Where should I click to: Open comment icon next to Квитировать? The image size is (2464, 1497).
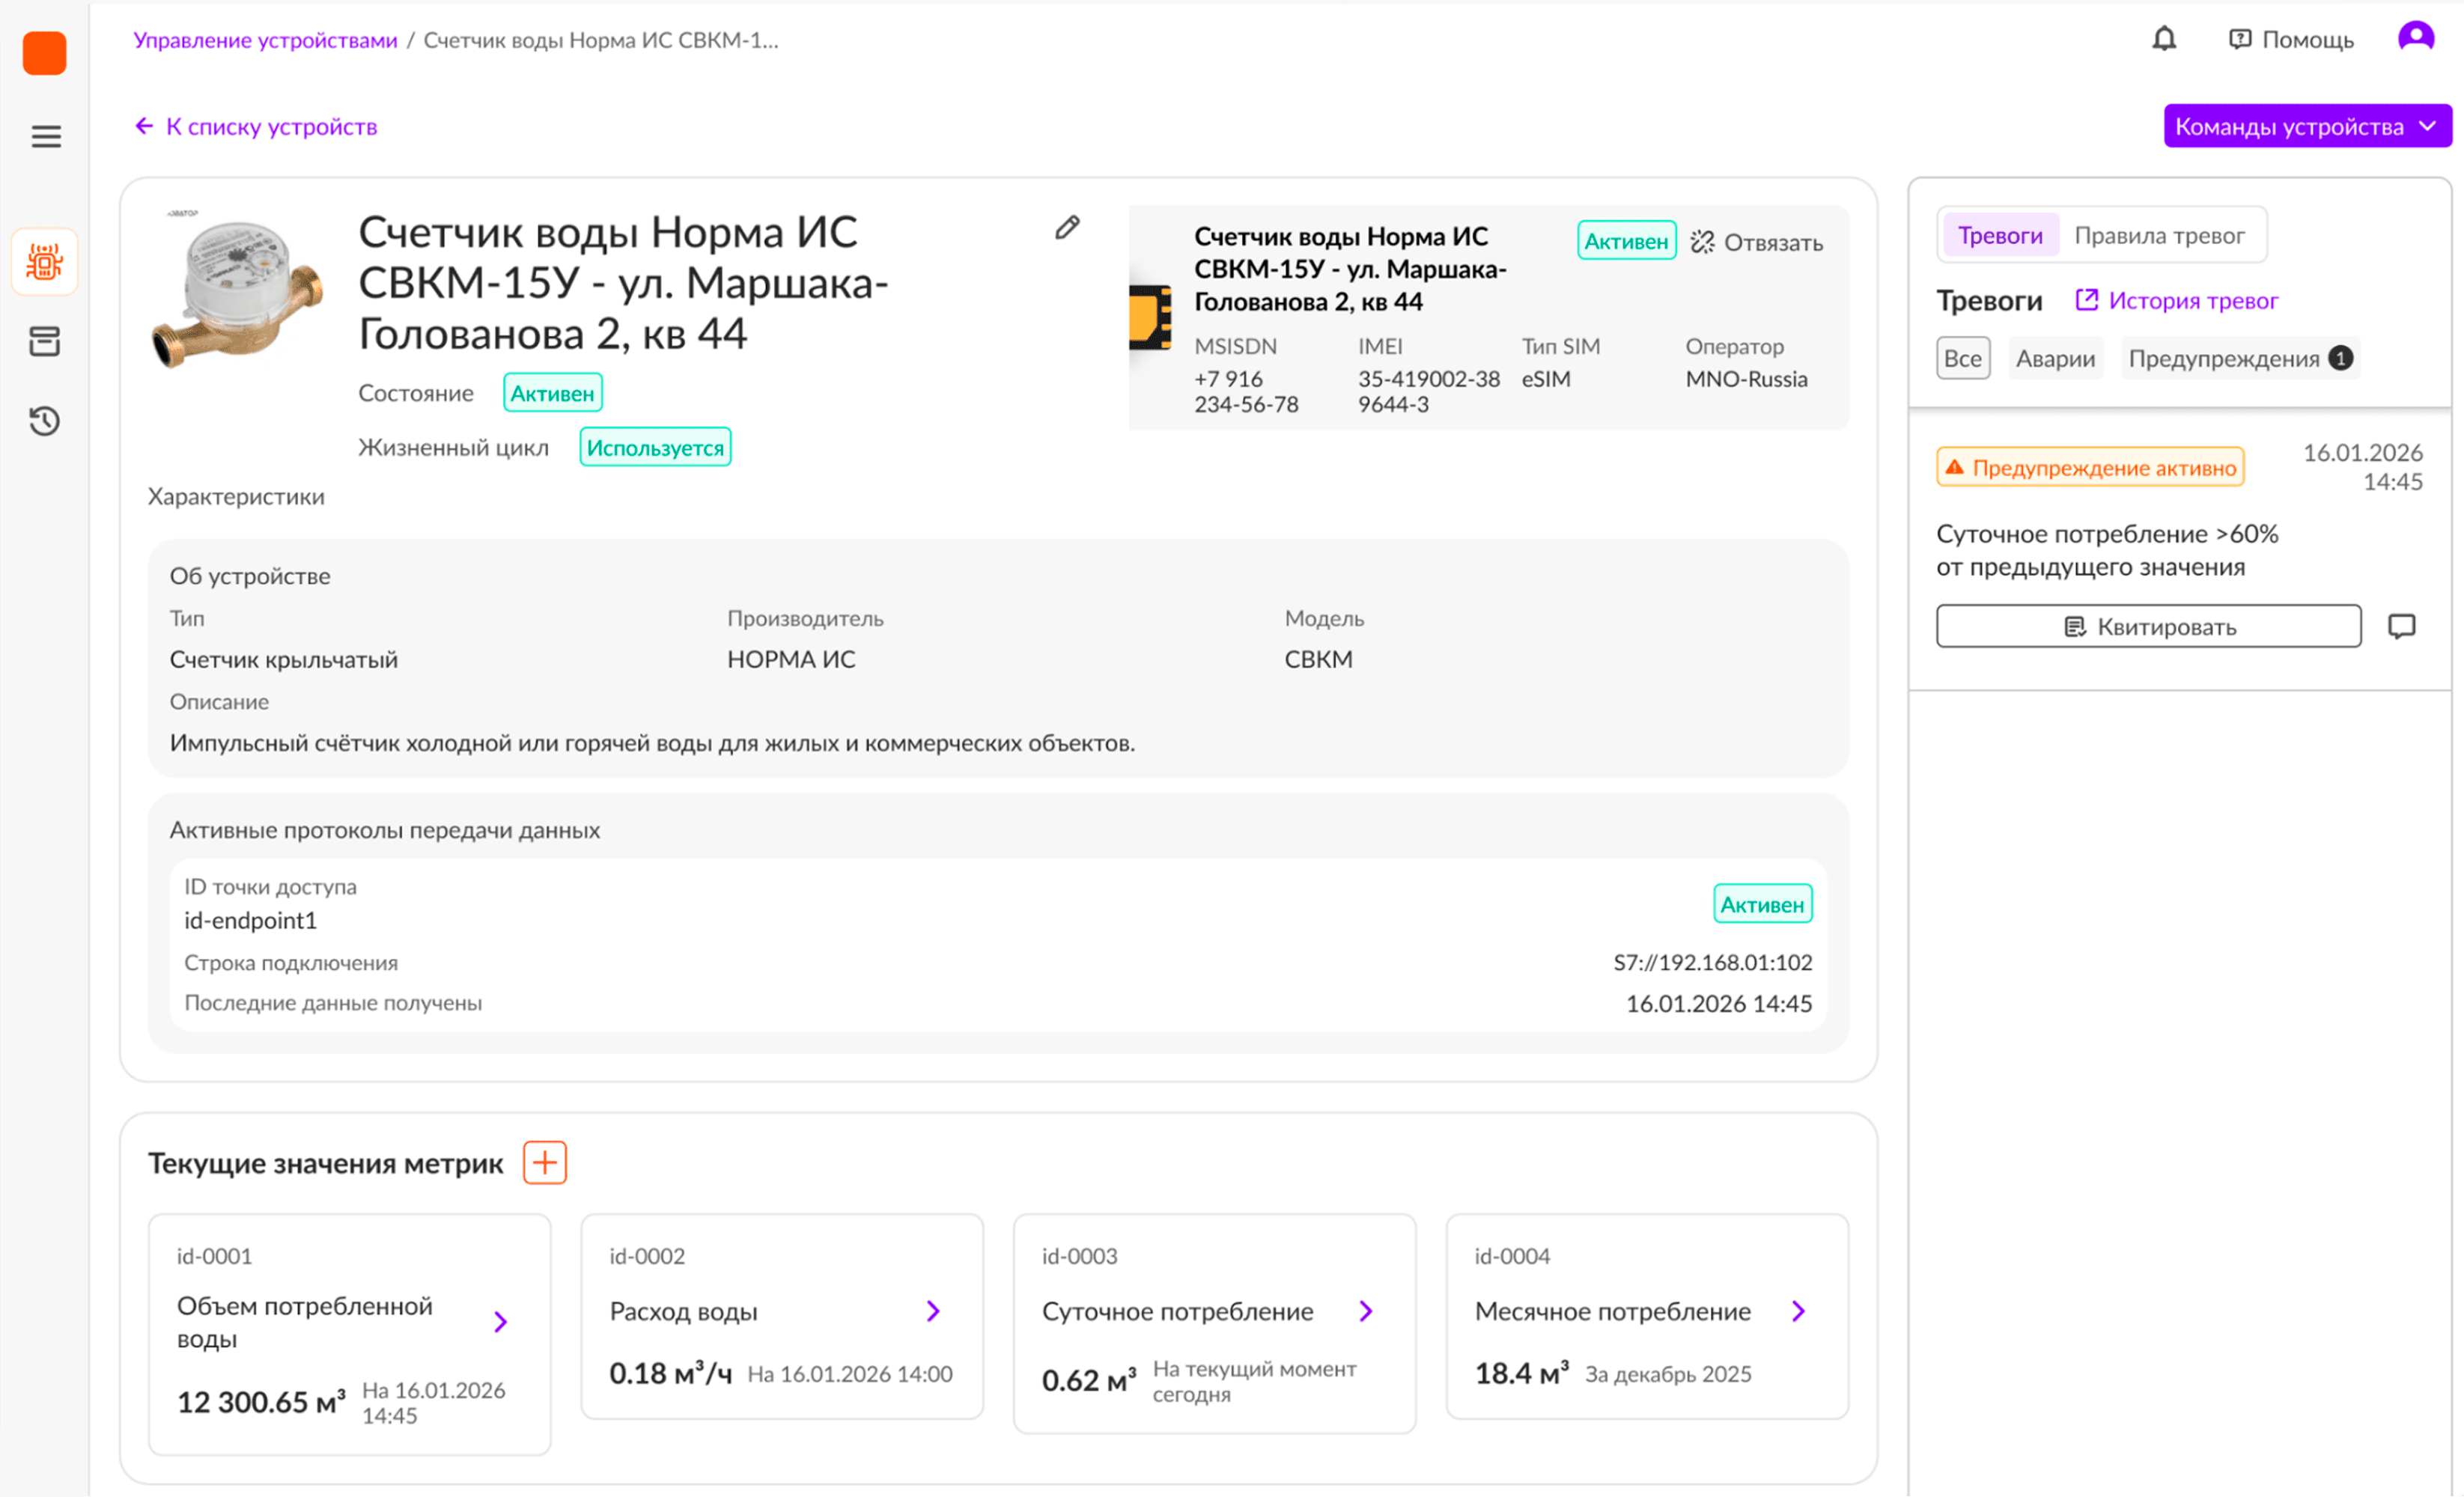tap(2401, 626)
